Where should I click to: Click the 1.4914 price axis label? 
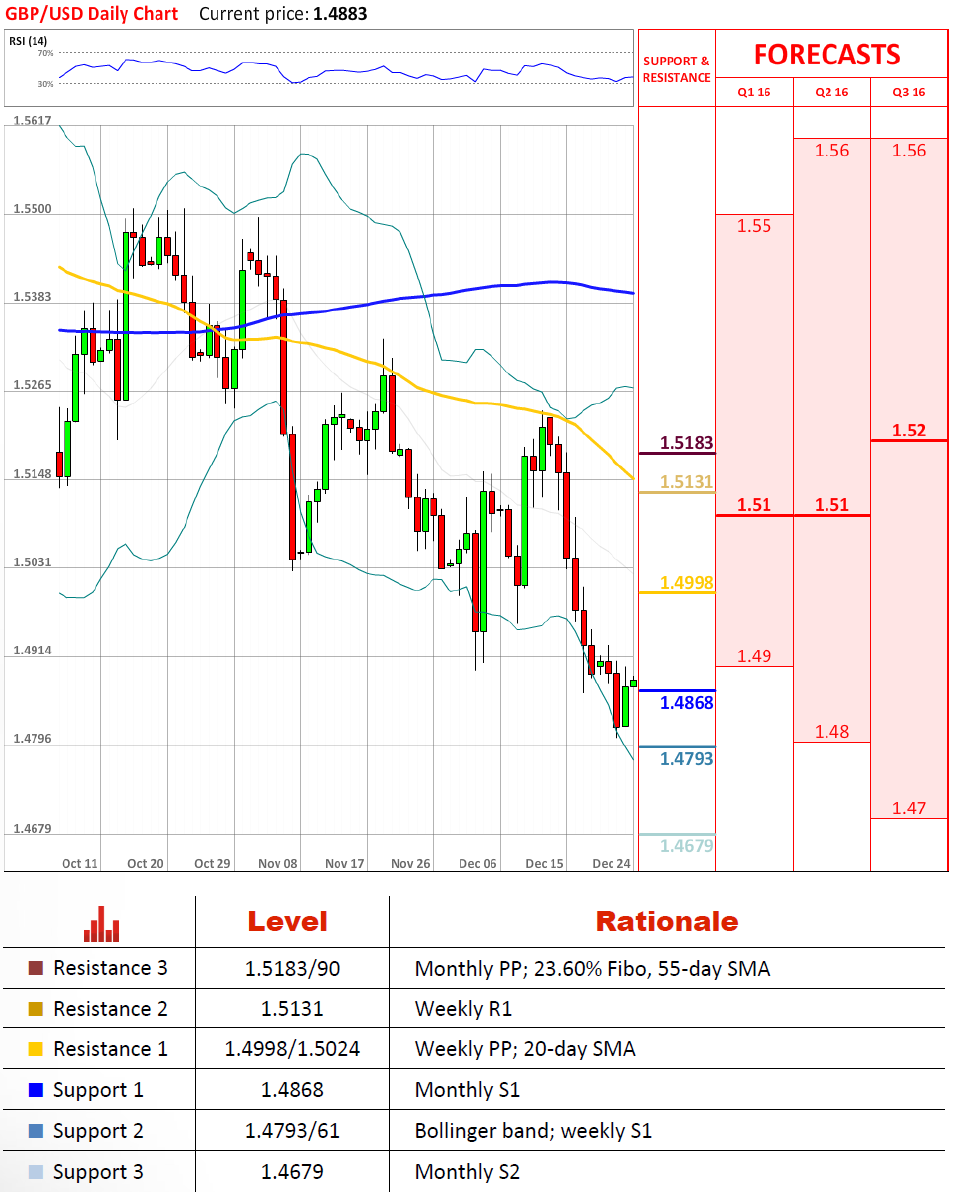tap(33, 651)
